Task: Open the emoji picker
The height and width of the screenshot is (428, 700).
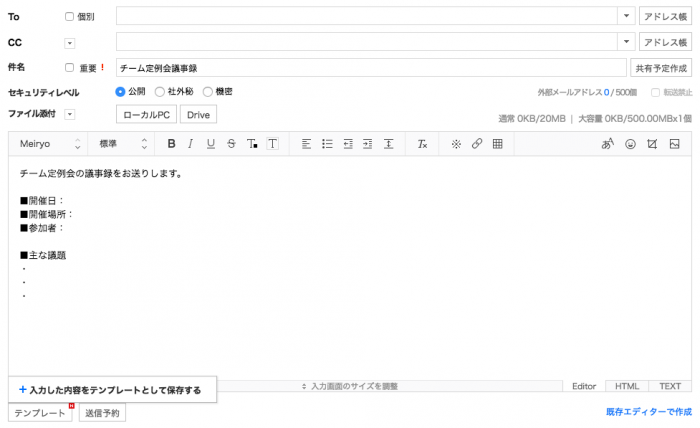Action: tap(630, 144)
